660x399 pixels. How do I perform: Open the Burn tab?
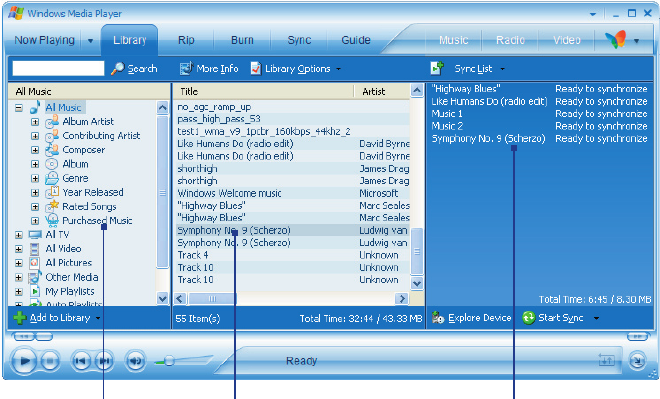click(x=242, y=40)
